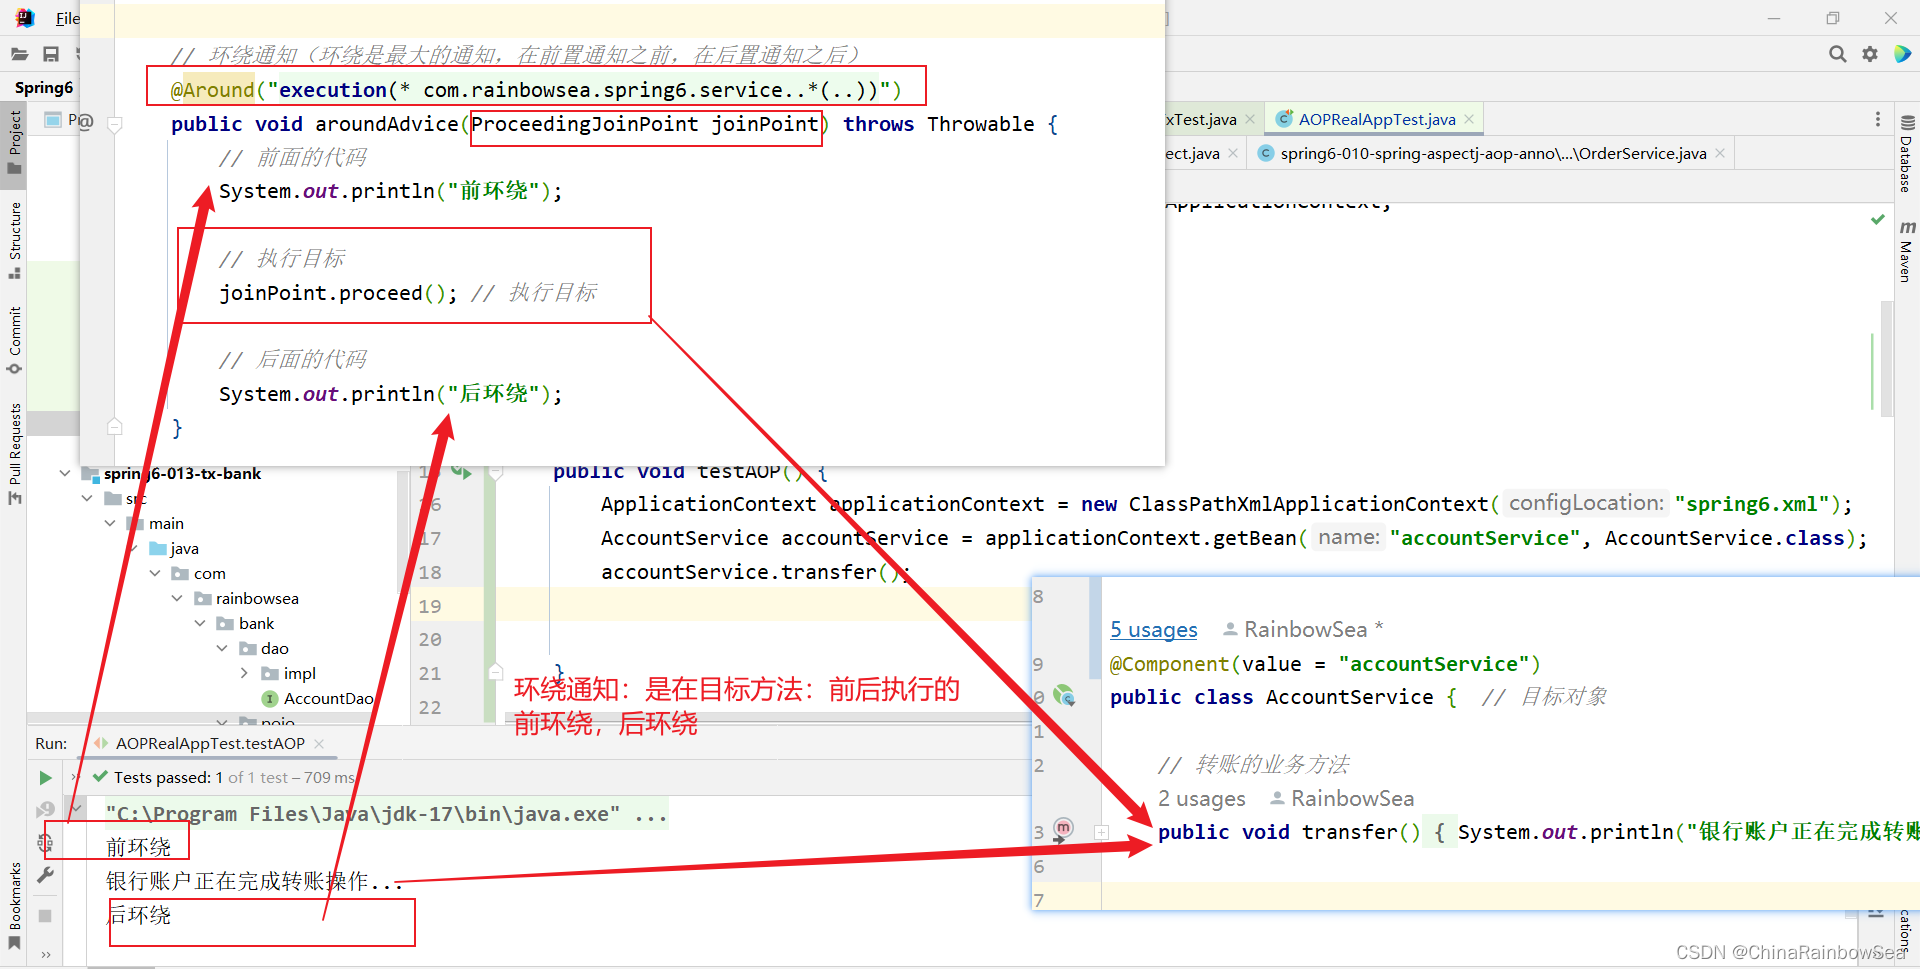Switch to OrderService.java editor tab

1492,153
